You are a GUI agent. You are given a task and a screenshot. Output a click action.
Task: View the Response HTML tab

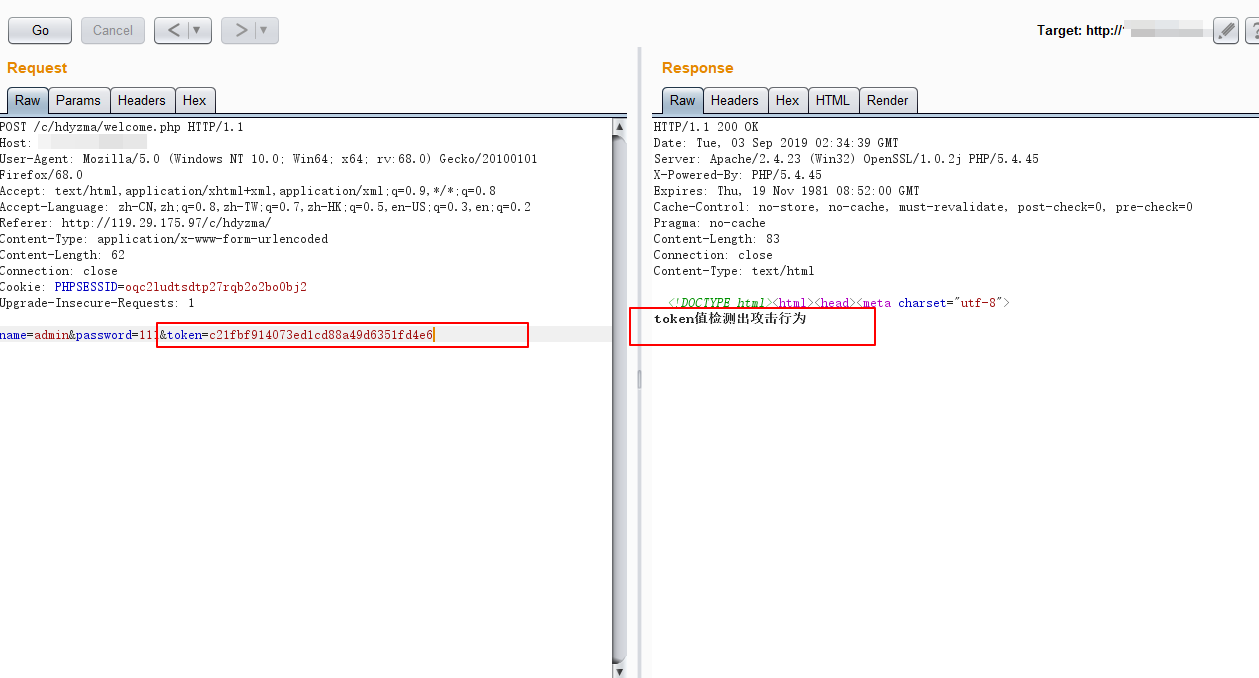click(x=832, y=100)
